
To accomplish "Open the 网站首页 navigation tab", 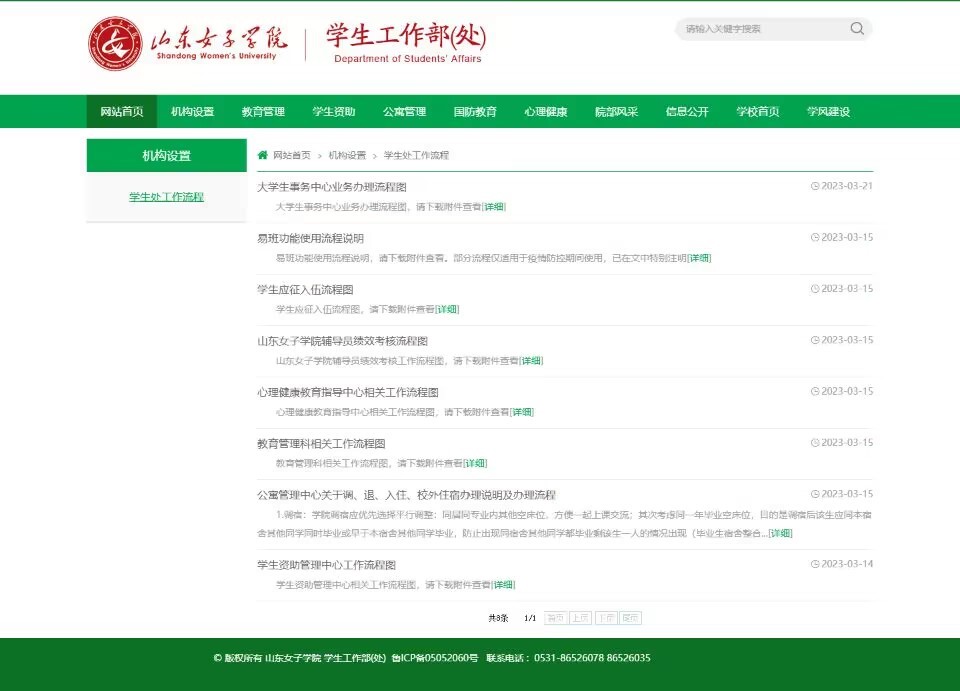I will pos(122,112).
